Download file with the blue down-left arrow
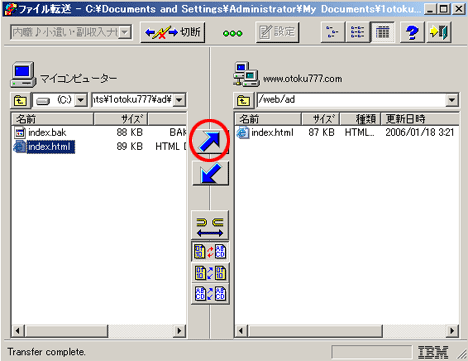The width and height of the screenshot is (468, 361). click(210, 173)
